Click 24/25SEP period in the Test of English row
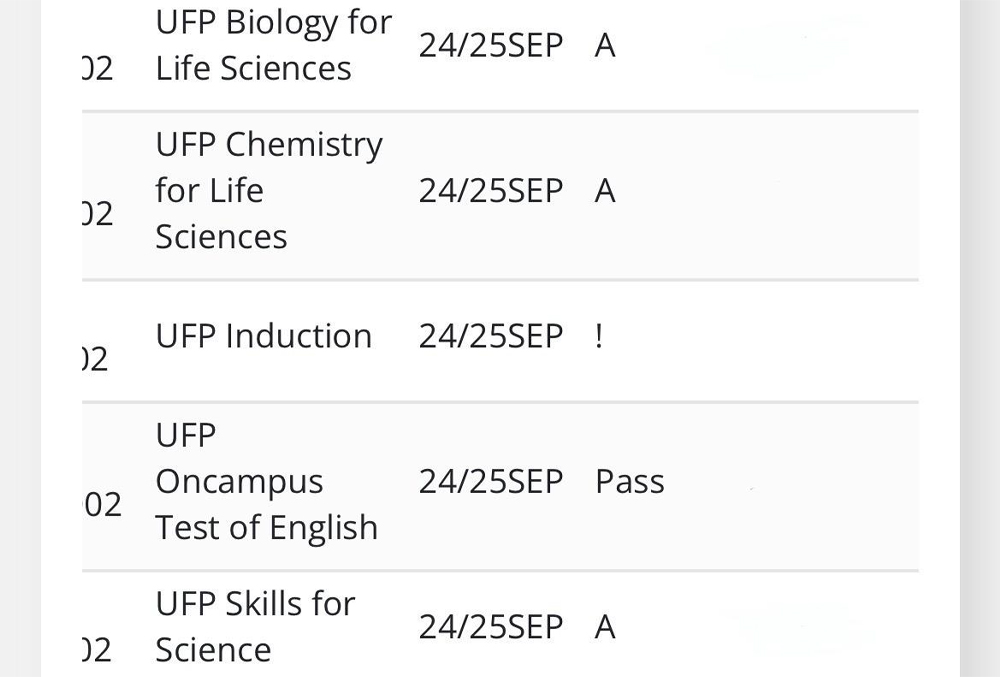Screen dimensions: 1000x677 point(491,481)
